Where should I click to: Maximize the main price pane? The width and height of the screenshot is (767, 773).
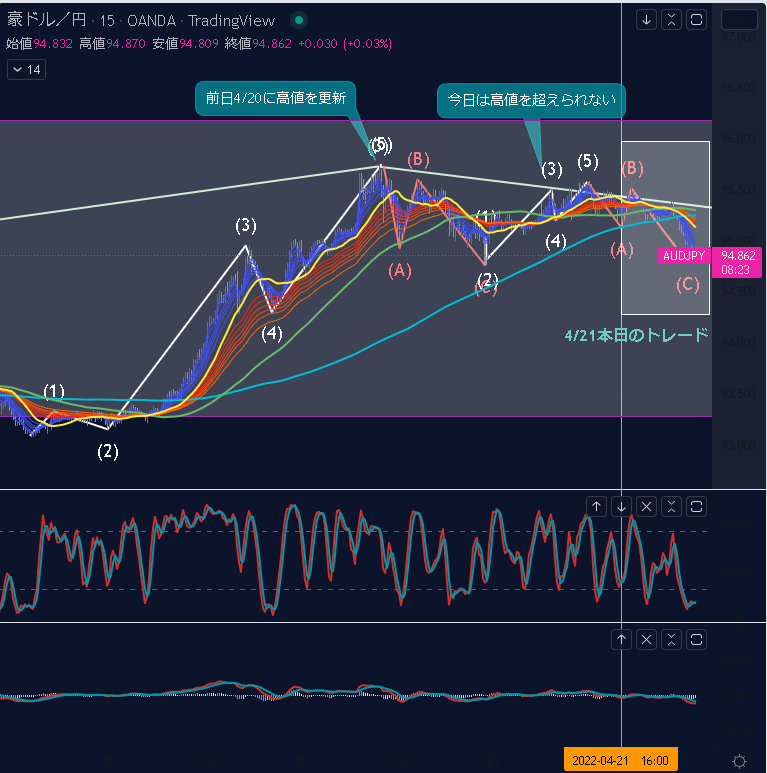tap(697, 20)
